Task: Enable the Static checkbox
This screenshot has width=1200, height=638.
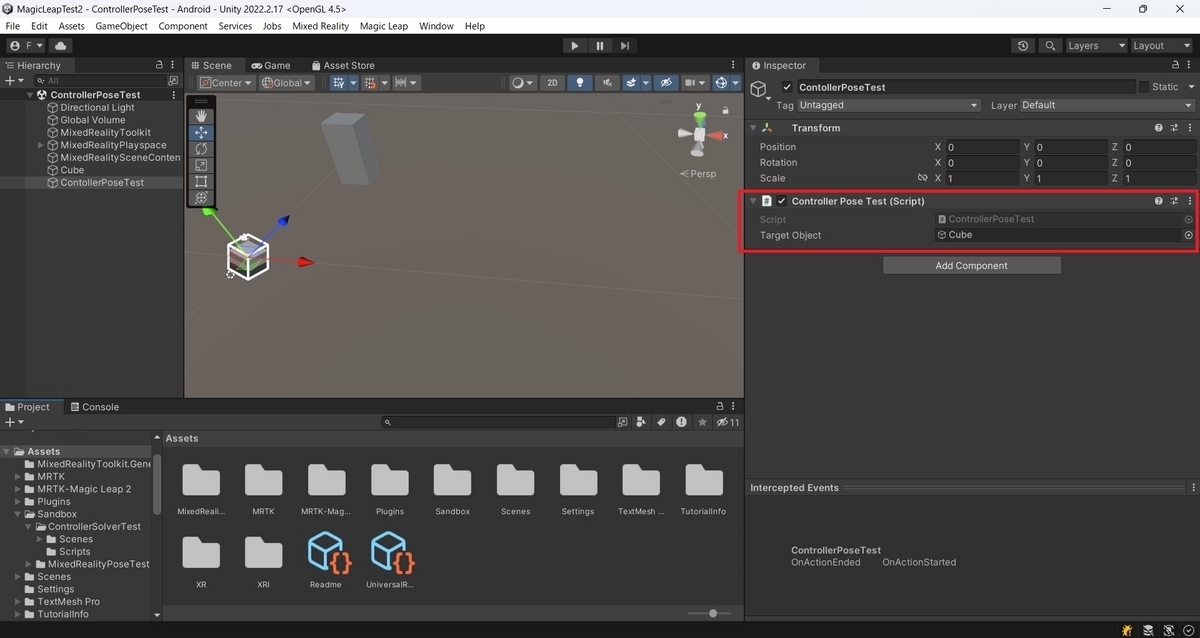Action: pyautogui.click(x=1144, y=87)
